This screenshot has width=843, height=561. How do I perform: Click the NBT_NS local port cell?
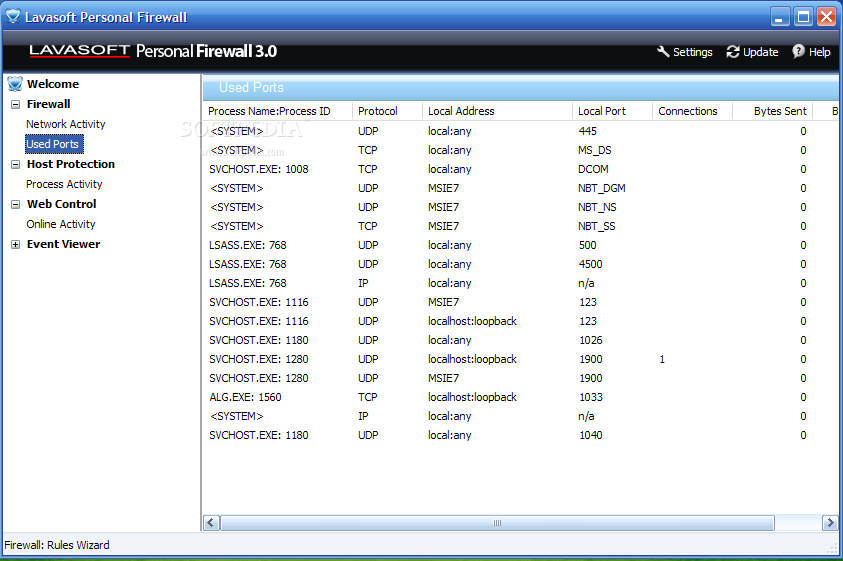597,207
